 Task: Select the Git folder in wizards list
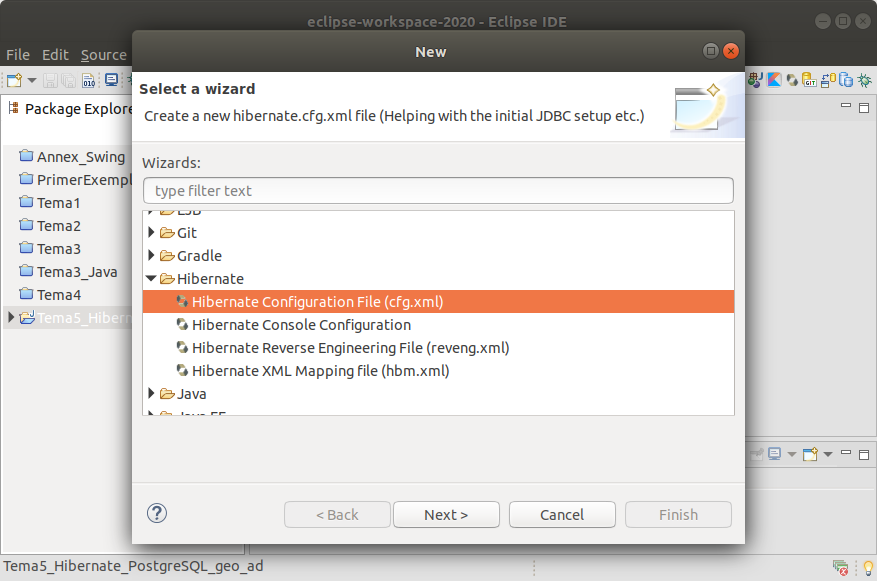click(187, 233)
